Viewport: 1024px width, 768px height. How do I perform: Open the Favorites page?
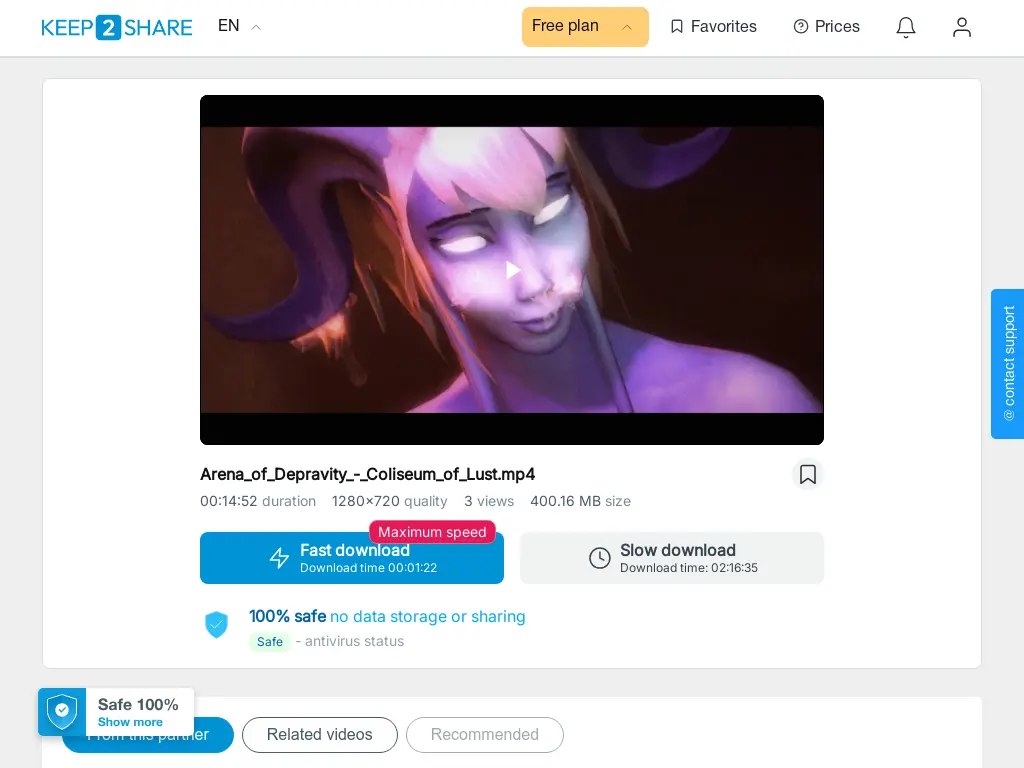[x=713, y=27]
